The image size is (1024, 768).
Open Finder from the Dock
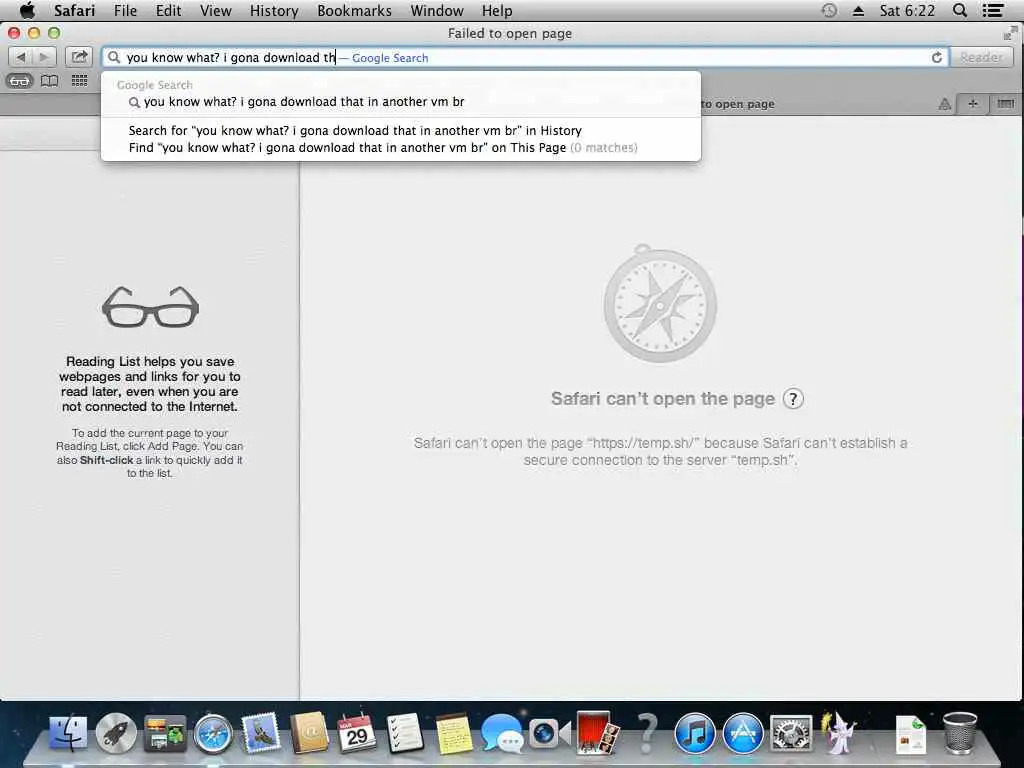[x=68, y=733]
